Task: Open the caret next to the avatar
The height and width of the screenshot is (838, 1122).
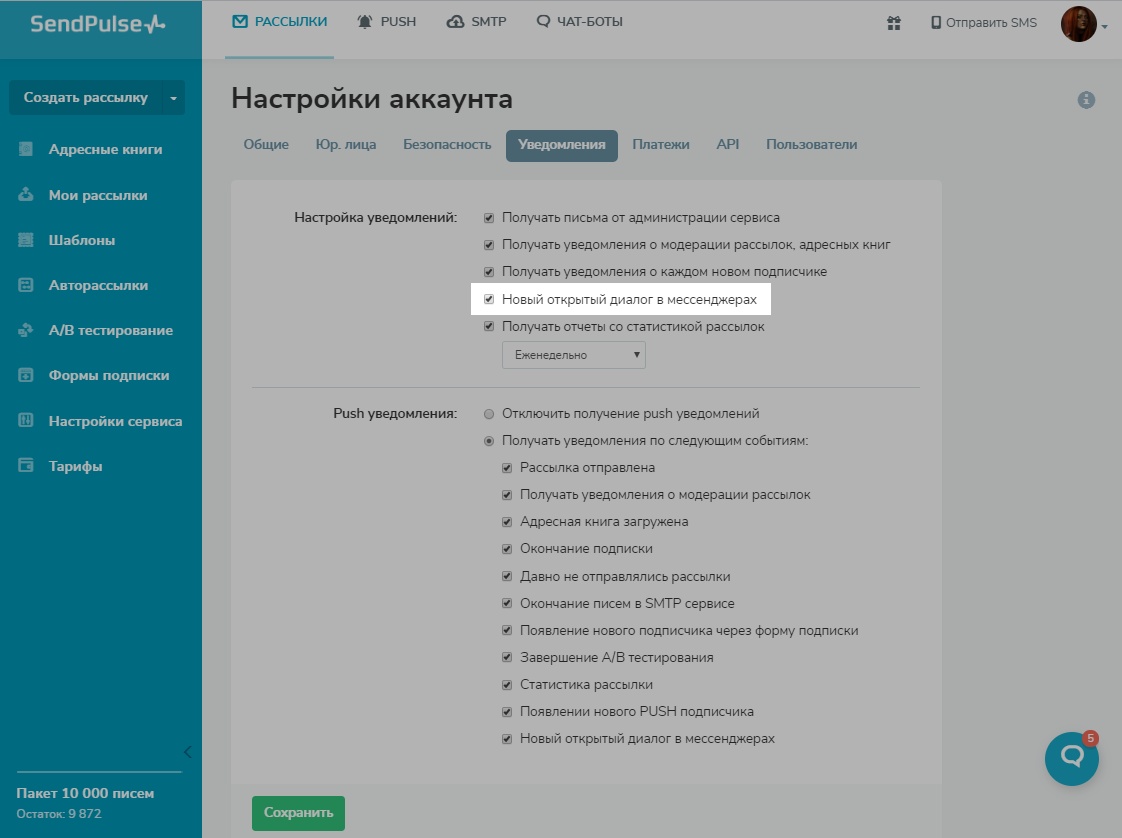Action: click(1104, 26)
